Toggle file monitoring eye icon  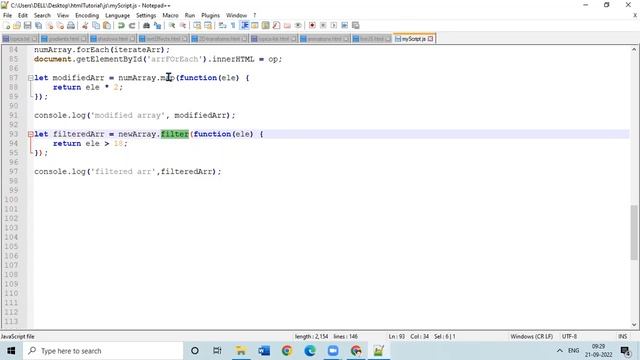298,25
